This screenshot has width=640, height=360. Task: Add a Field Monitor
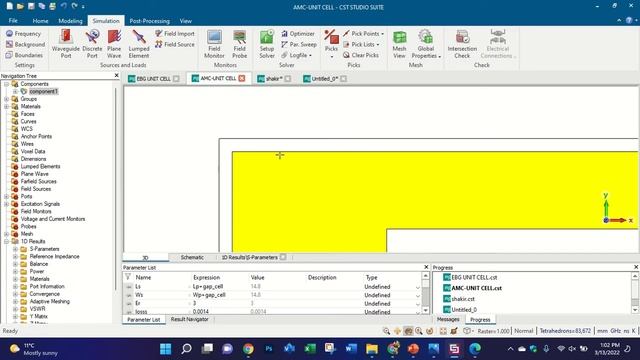click(214, 44)
